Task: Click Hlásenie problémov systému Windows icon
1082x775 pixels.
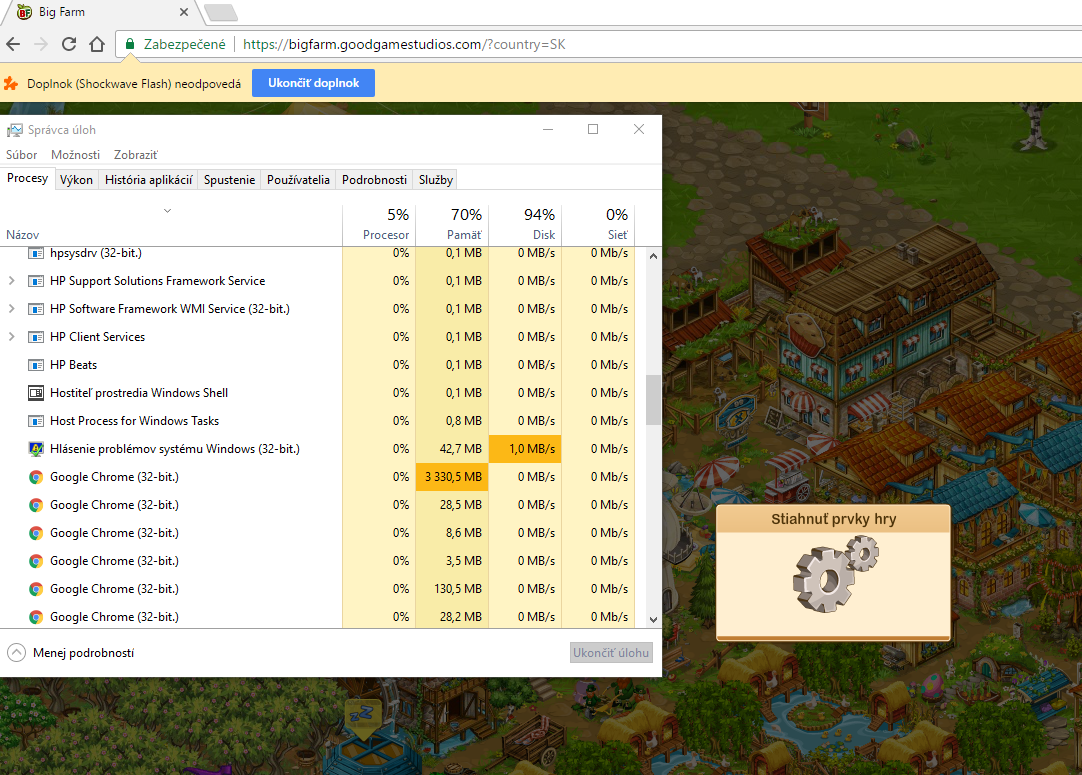Action: click(36, 449)
